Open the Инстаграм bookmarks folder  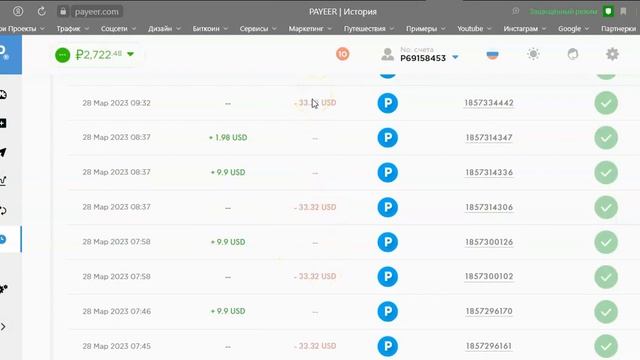(x=524, y=29)
